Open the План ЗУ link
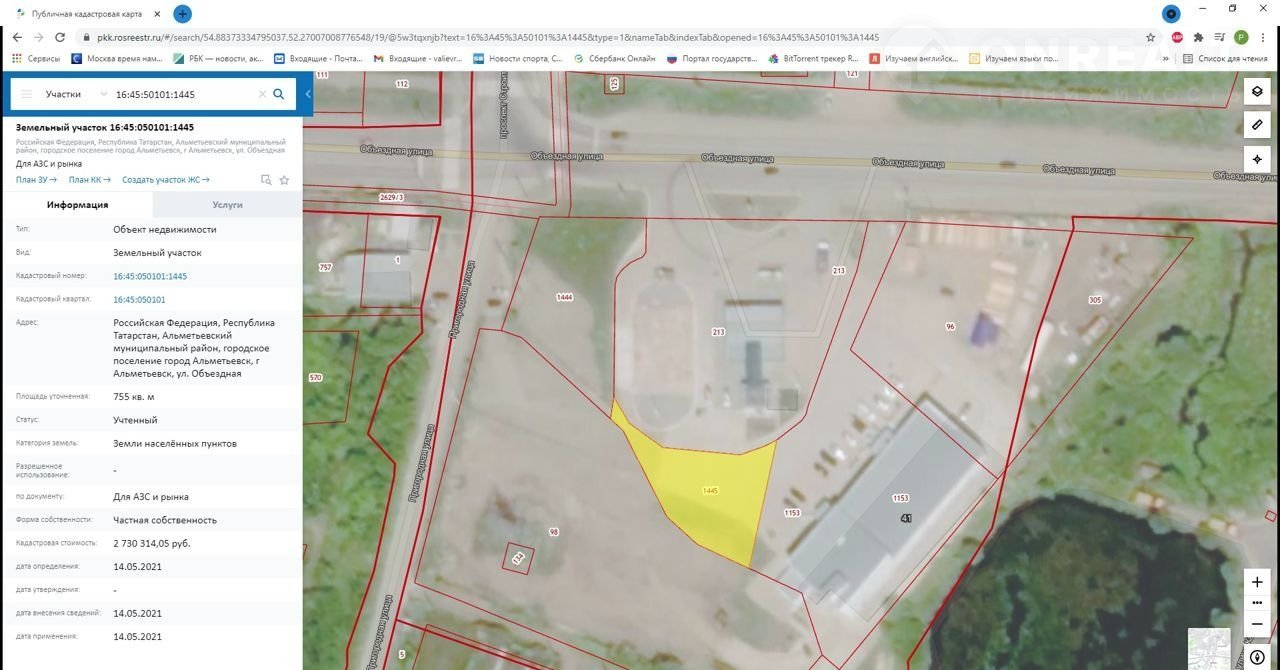 coord(36,180)
